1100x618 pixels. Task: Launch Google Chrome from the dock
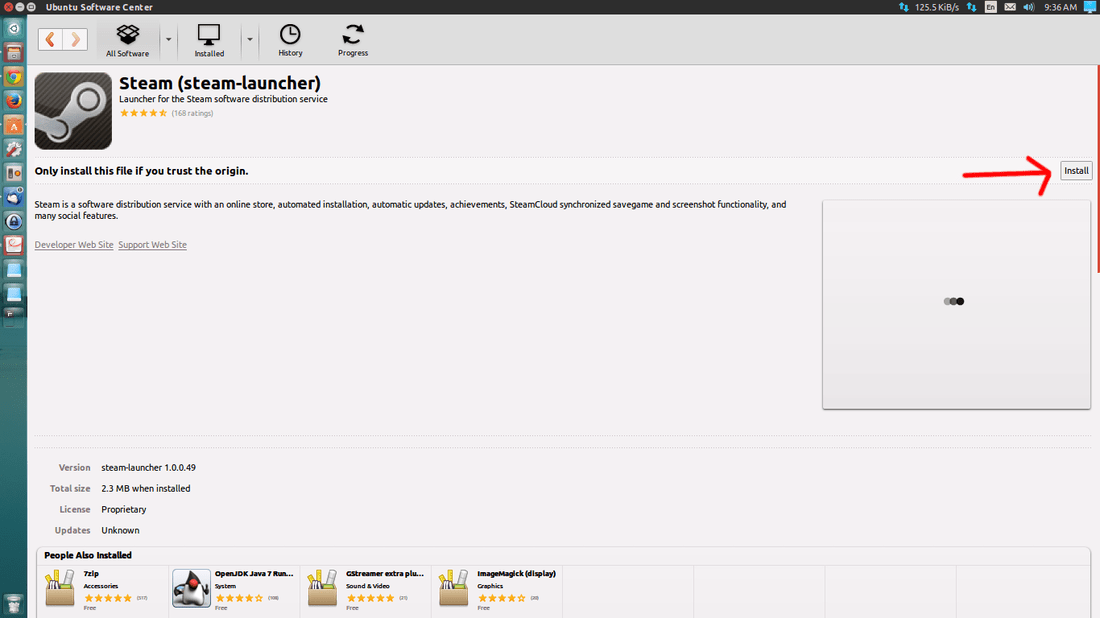point(13,76)
